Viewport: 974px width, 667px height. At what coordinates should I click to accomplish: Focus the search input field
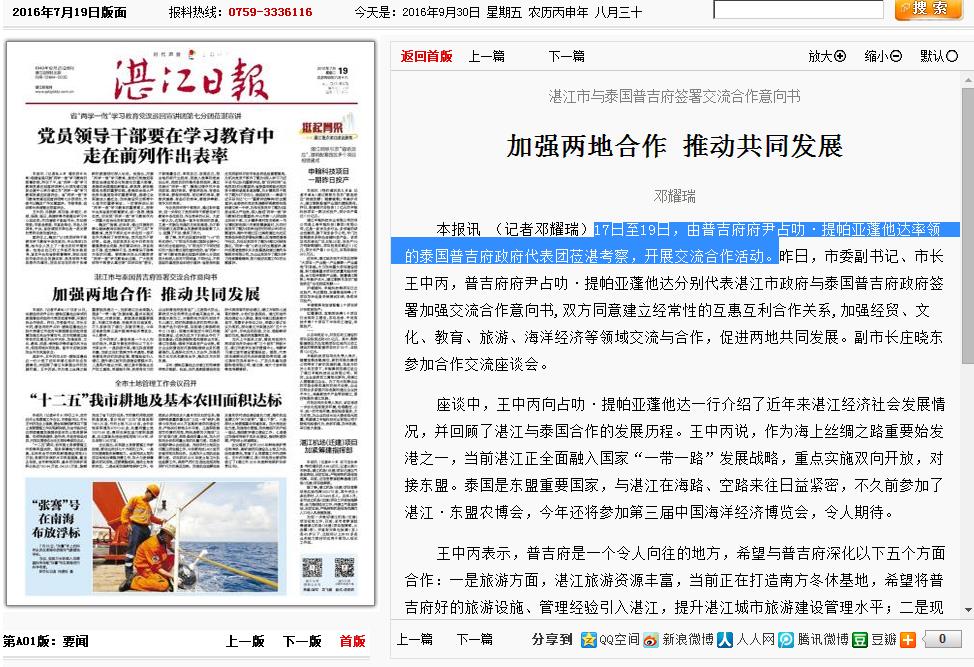point(798,9)
